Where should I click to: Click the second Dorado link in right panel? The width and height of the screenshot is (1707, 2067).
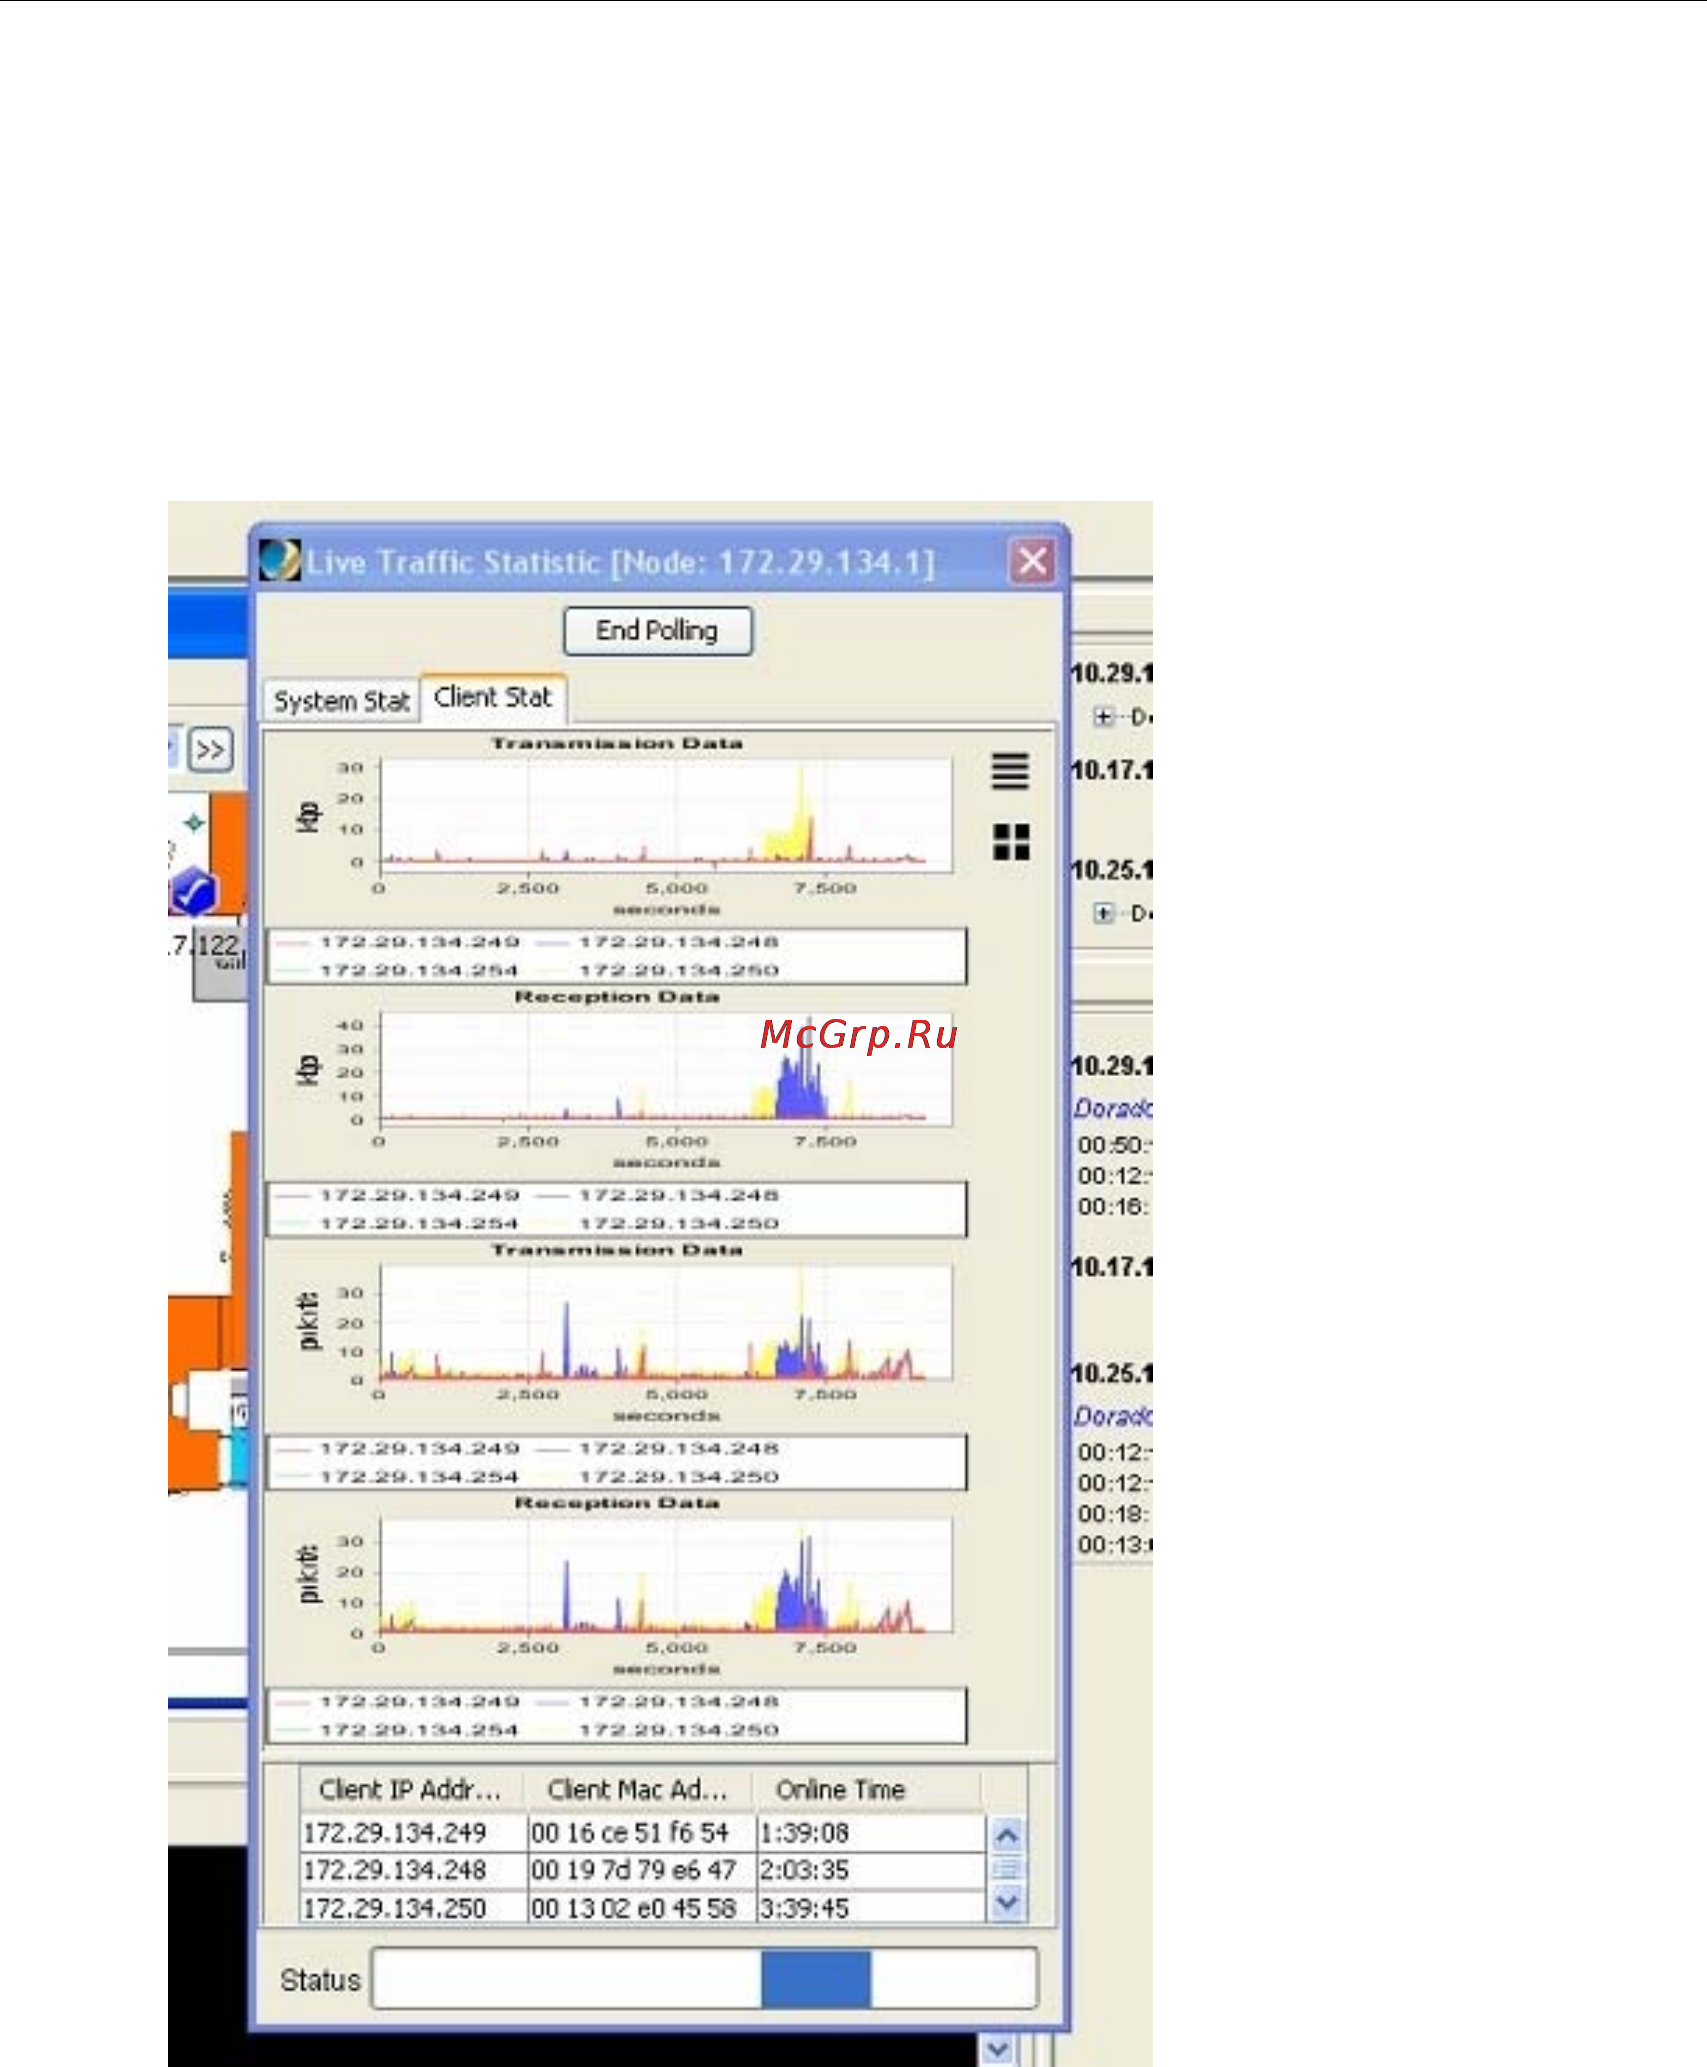(x=1112, y=1416)
